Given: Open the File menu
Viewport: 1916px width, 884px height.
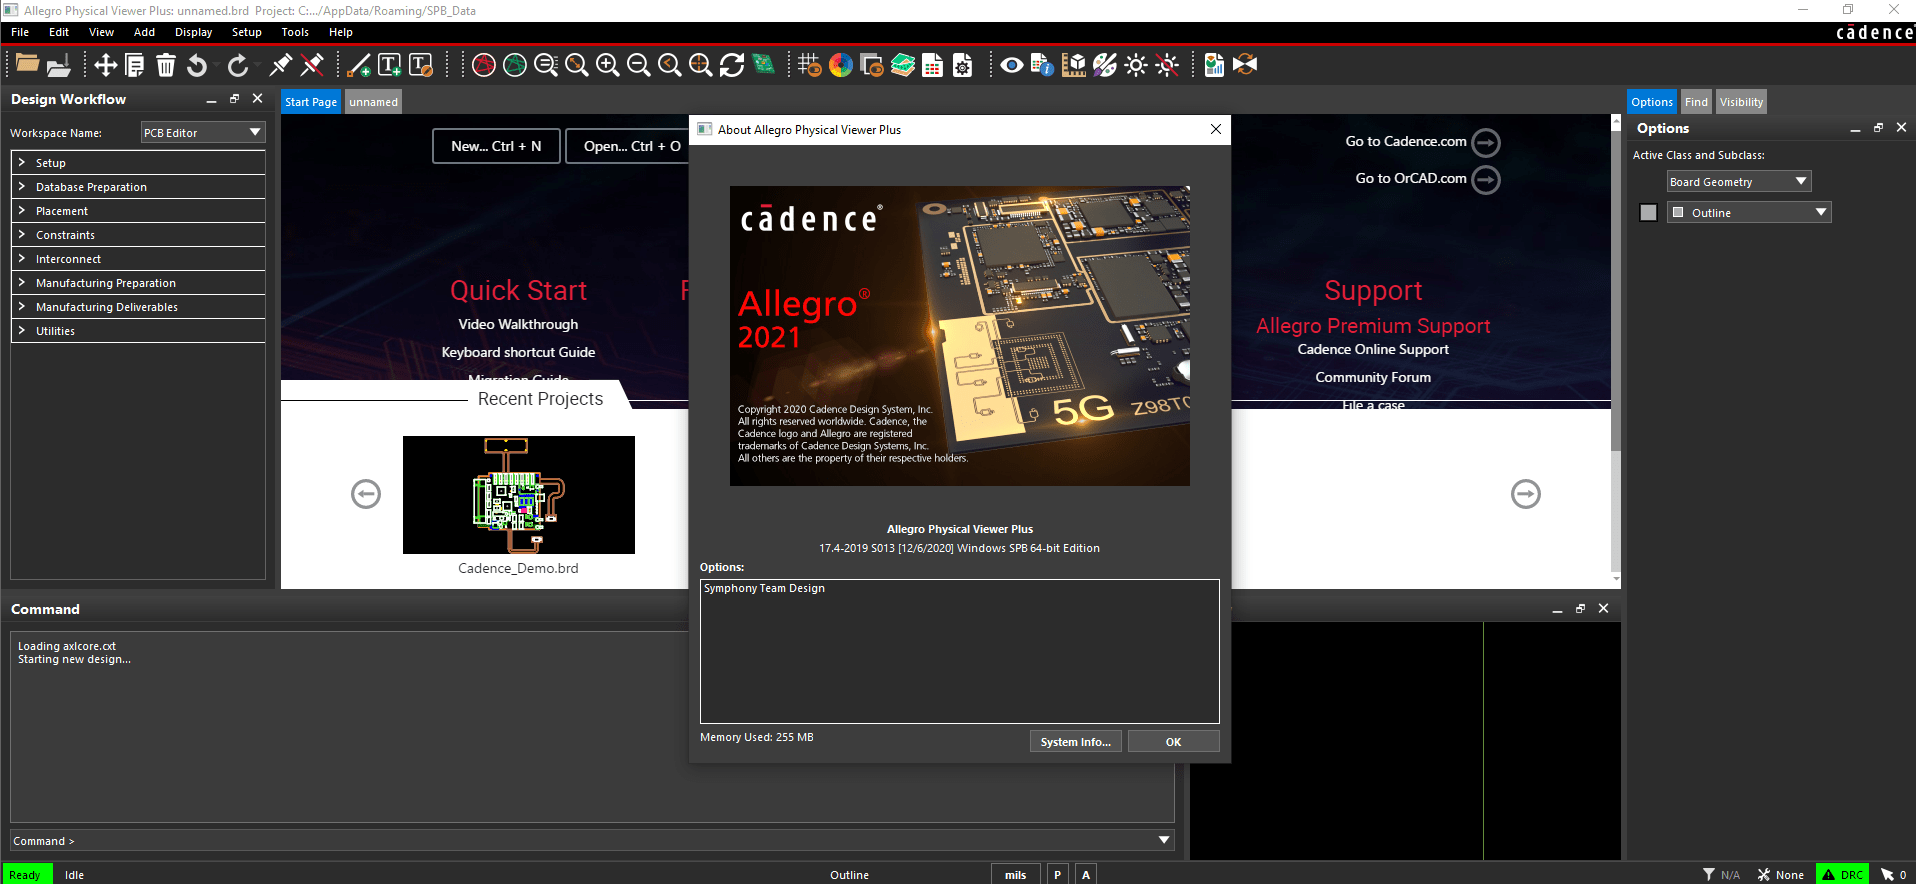Looking at the screenshot, I should pos(20,32).
